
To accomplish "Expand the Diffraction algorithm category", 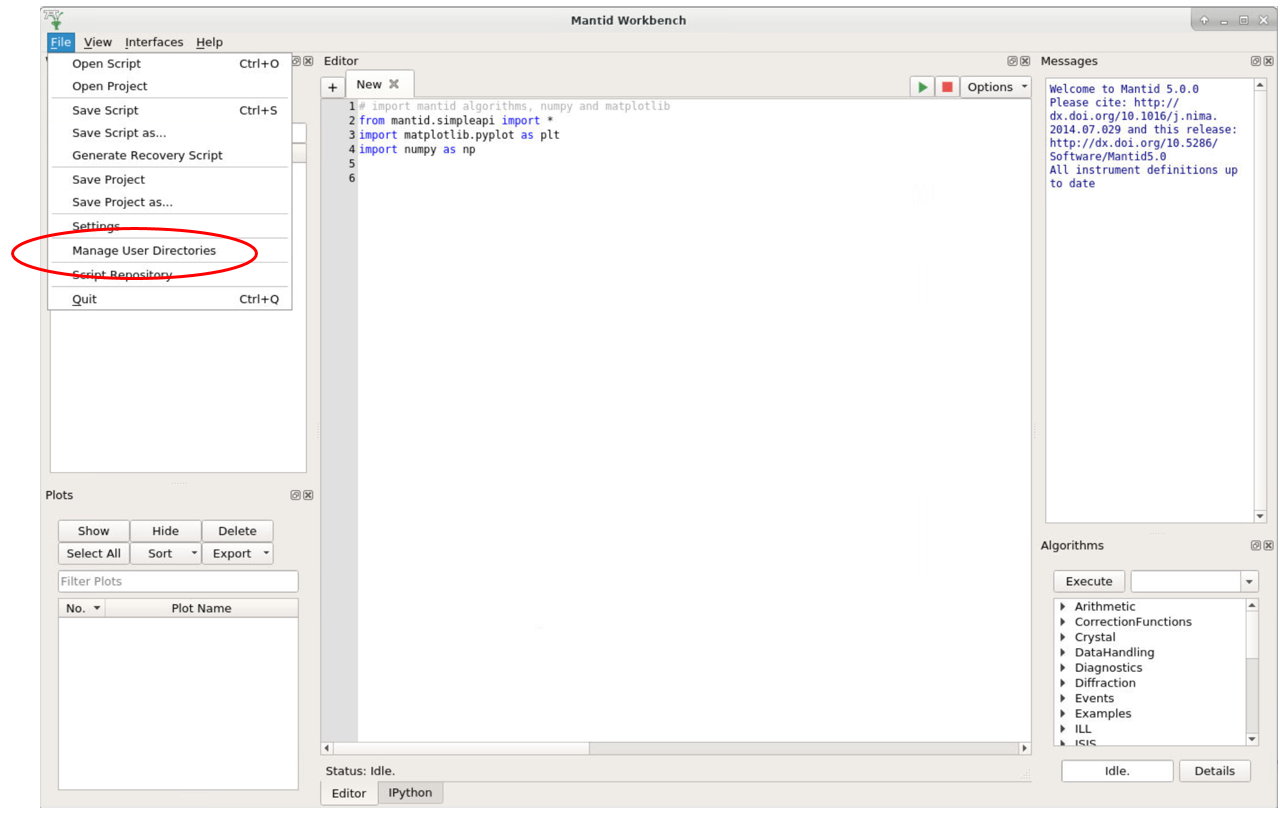I will click(x=1063, y=683).
